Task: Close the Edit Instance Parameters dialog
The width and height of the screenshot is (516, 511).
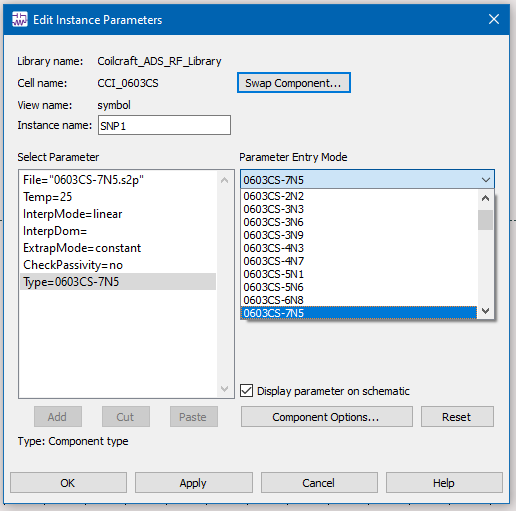Action: tap(494, 19)
